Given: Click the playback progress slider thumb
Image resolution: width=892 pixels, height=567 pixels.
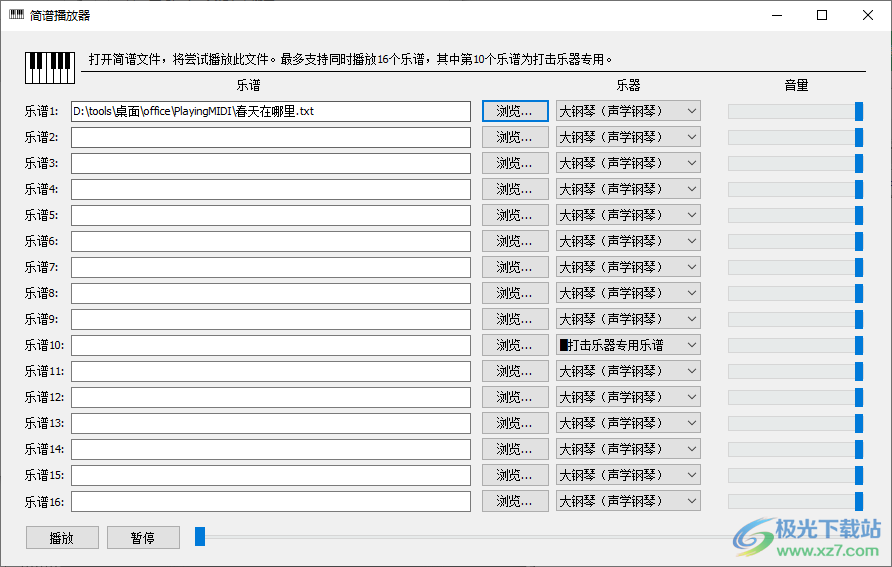Looking at the screenshot, I should tap(200, 536).
